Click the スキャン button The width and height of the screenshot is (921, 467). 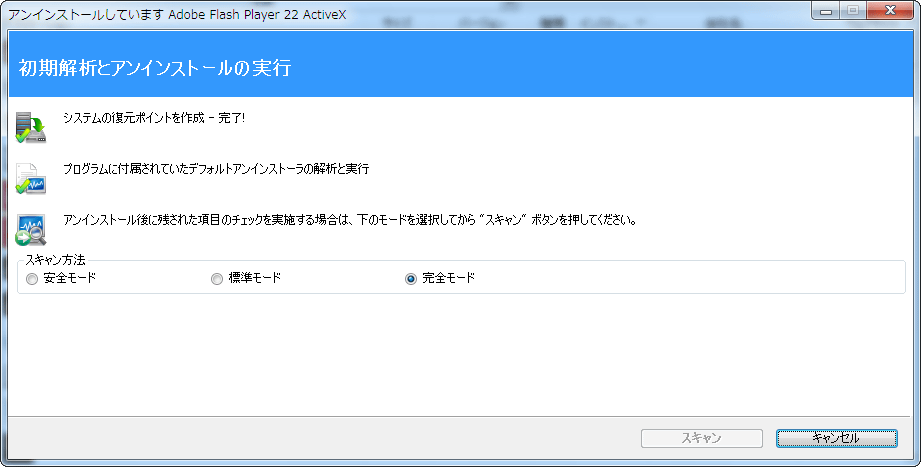click(x=701, y=438)
